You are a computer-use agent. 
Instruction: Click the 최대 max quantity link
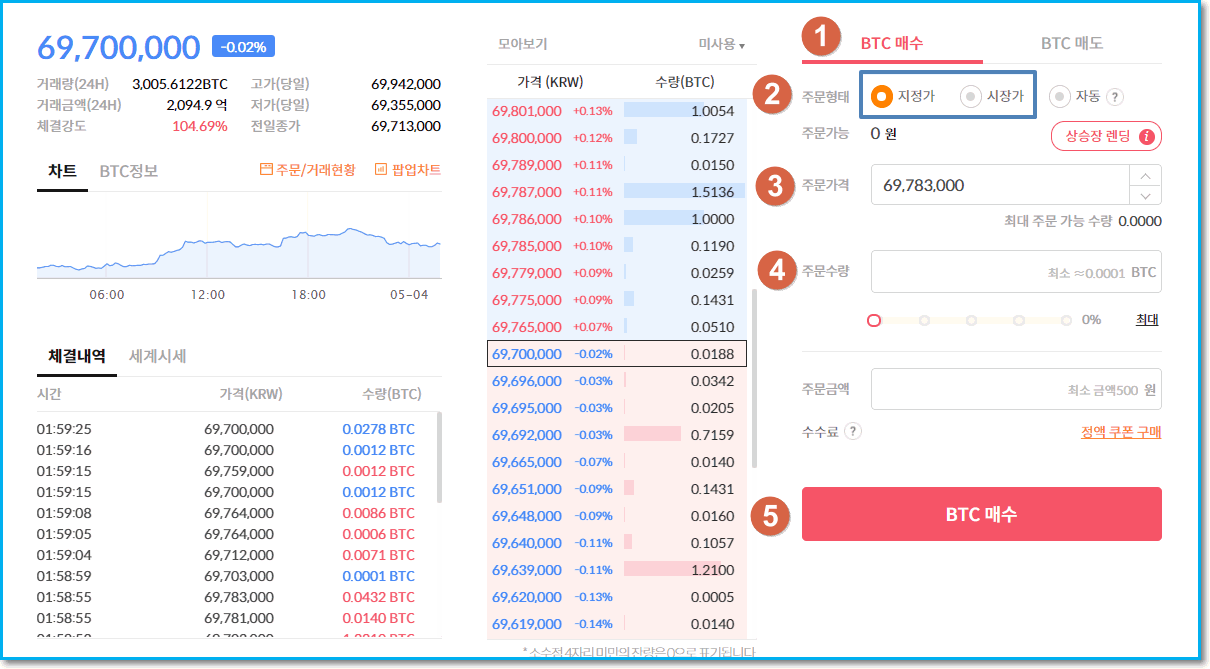click(1146, 320)
